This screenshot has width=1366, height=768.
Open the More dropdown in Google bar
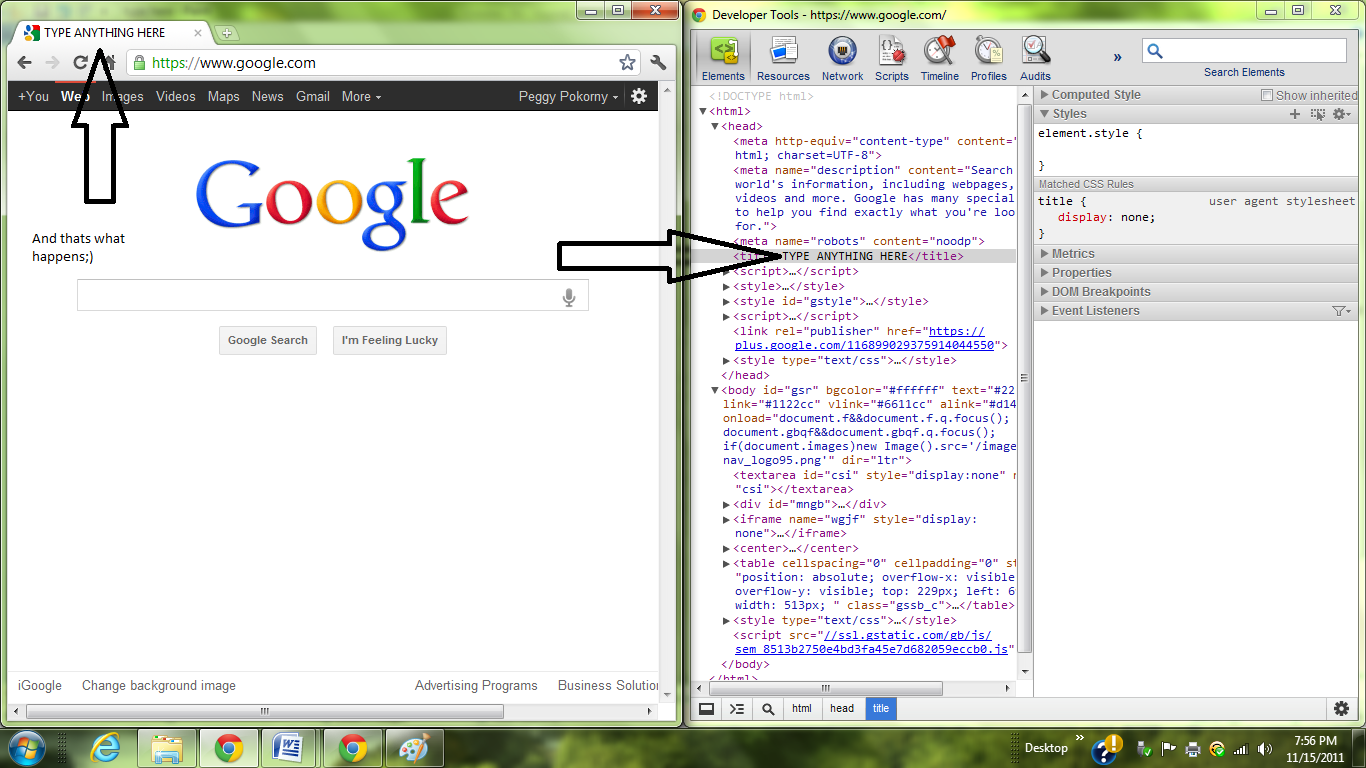361,97
